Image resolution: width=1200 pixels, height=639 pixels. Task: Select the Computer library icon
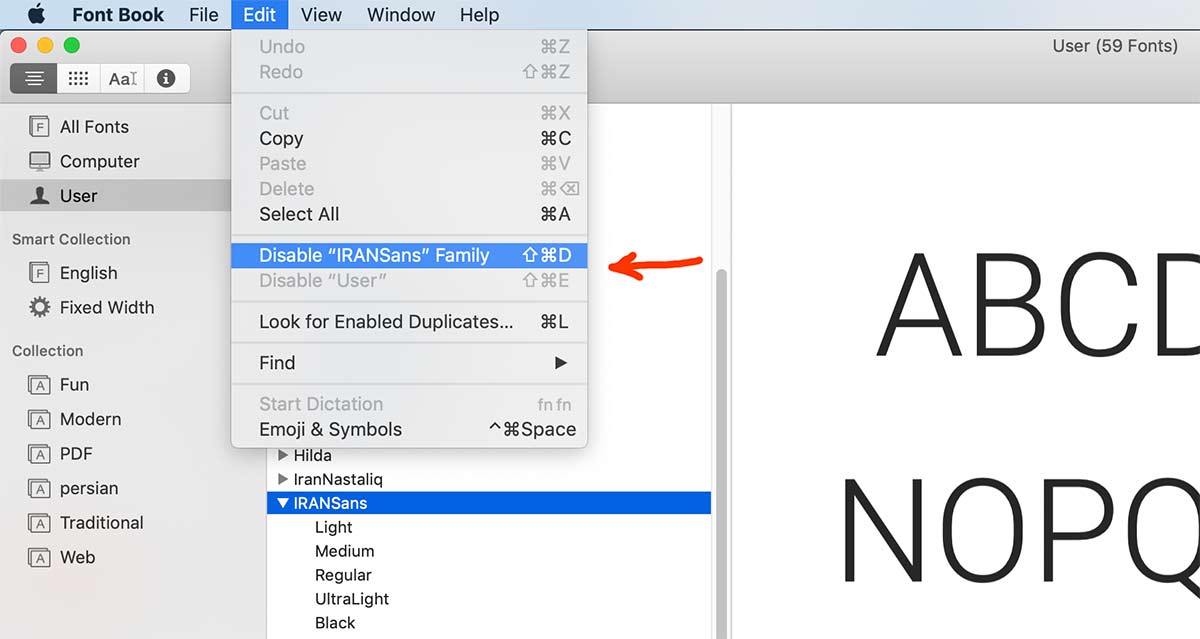point(40,161)
